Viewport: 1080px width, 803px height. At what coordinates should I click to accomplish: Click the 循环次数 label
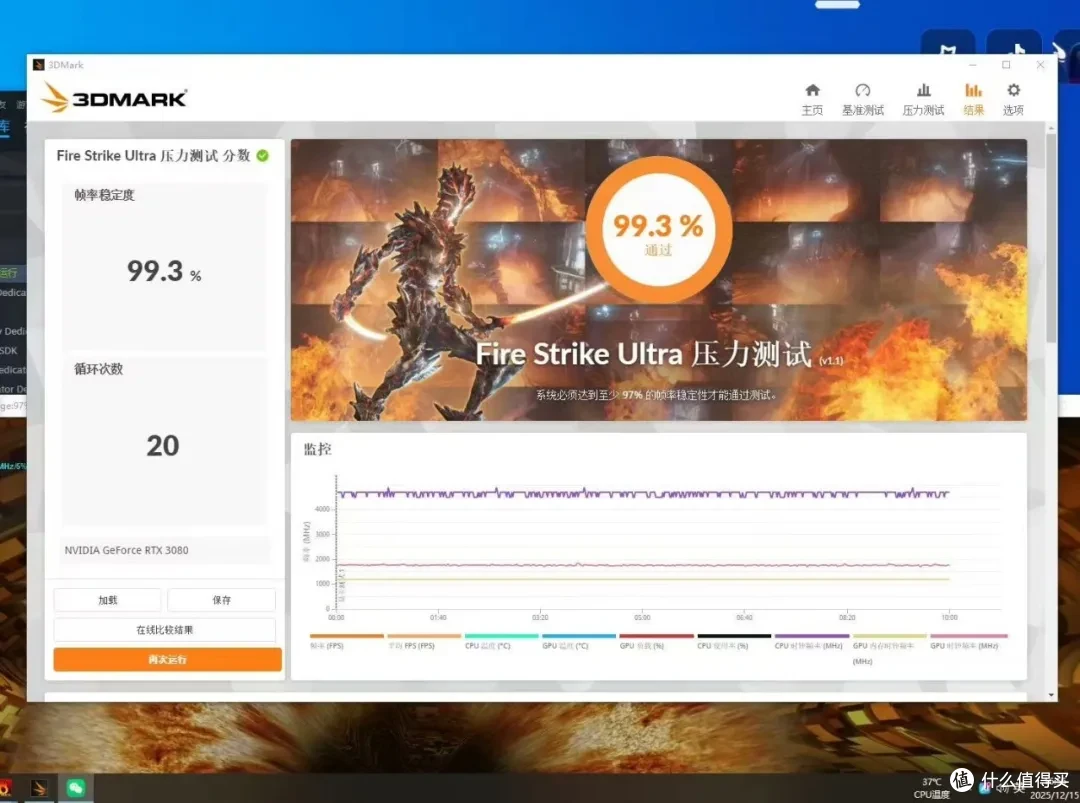(x=98, y=368)
